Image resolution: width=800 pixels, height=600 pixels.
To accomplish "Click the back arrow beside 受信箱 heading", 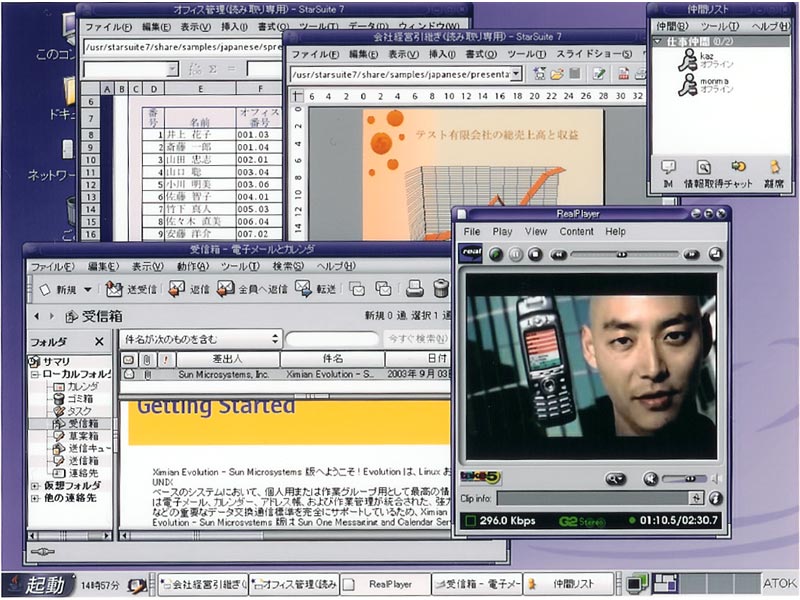I will coord(37,316).
